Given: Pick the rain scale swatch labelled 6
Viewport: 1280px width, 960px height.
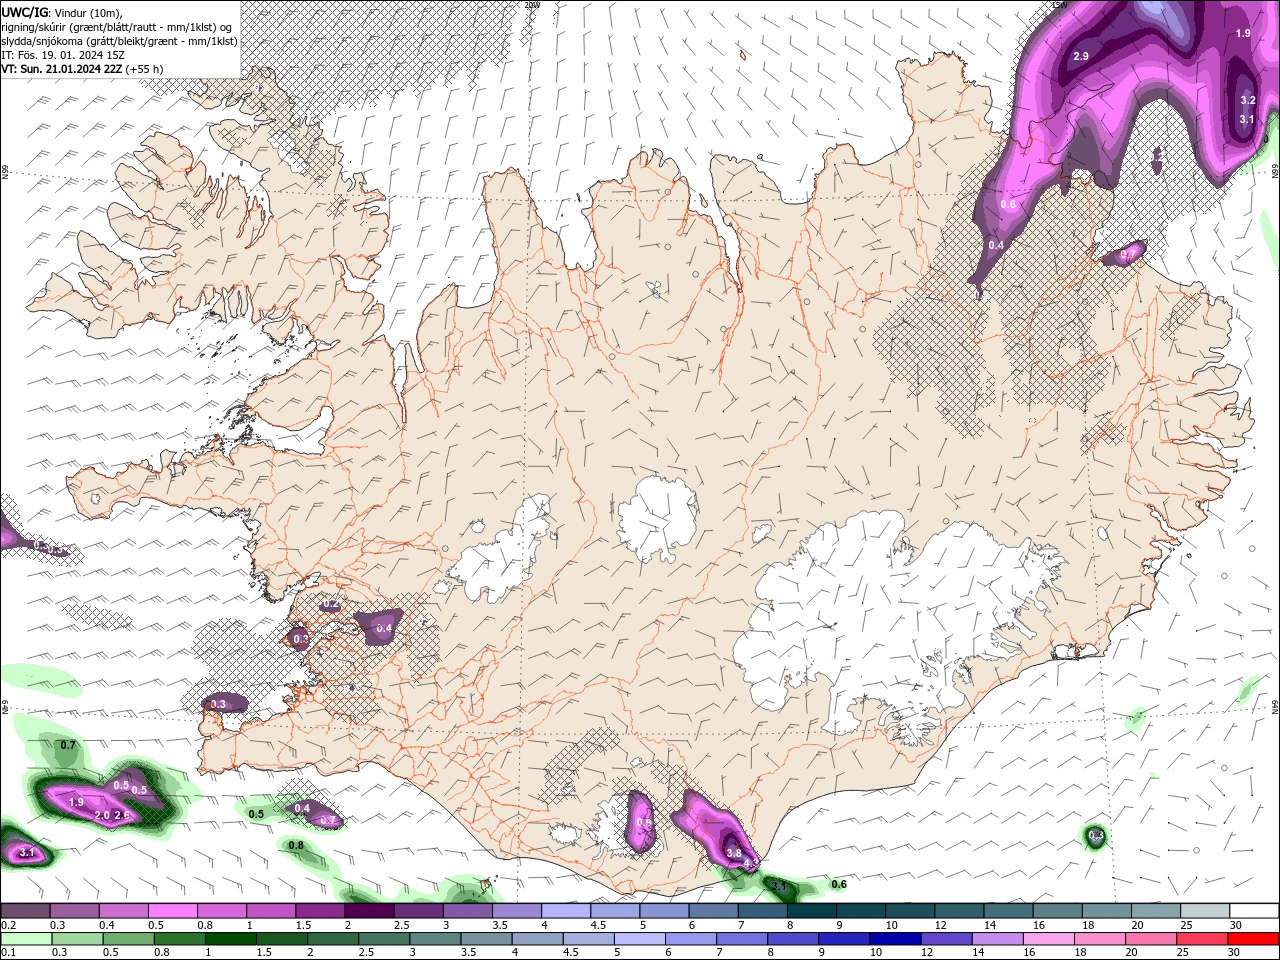Looking at the screenshot, I should (691, 939).
